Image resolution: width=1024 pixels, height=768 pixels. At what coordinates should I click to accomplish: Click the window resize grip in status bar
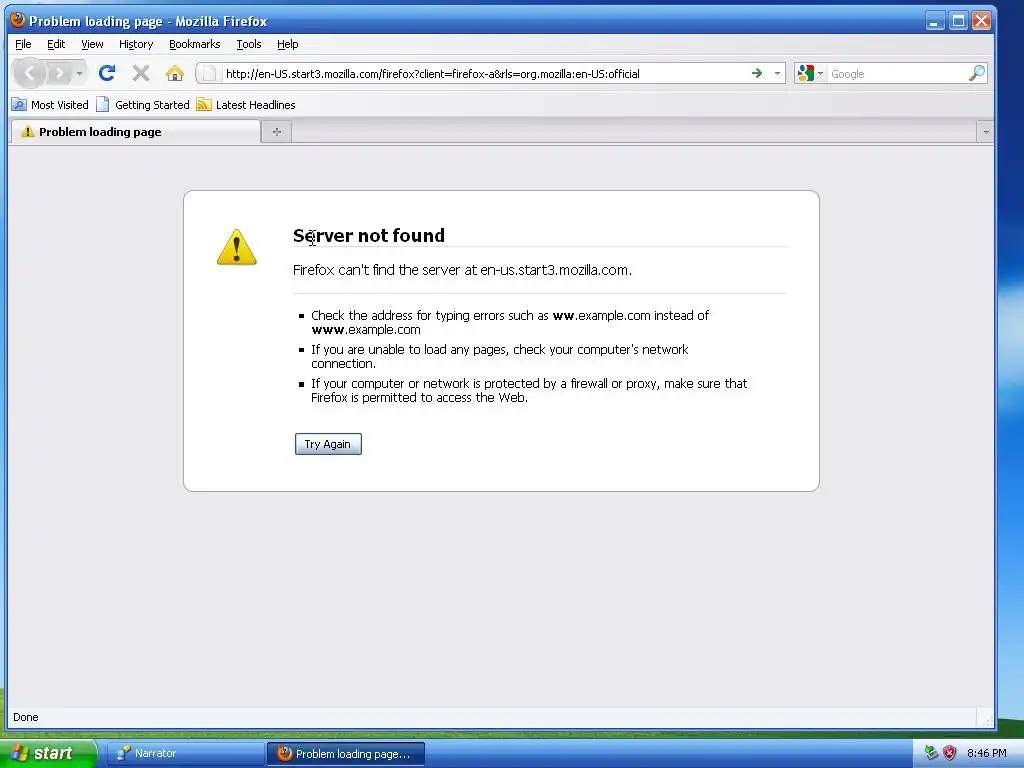point(987,719)
